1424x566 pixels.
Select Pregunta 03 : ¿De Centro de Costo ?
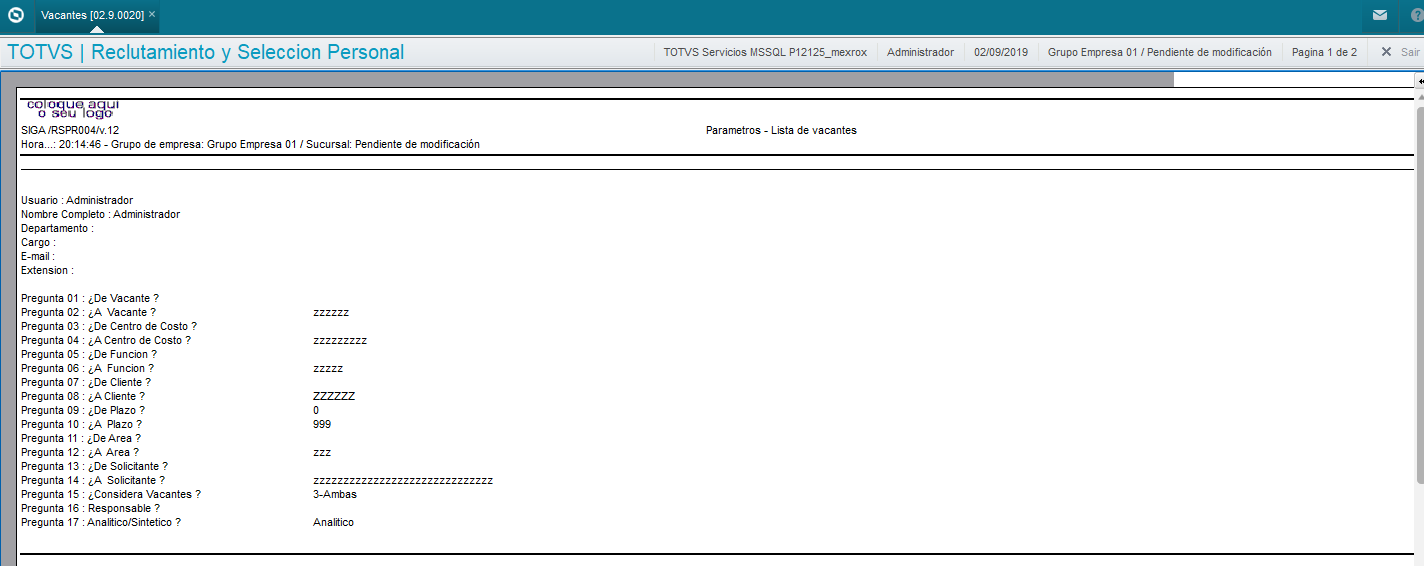click(x=109, y=327)
